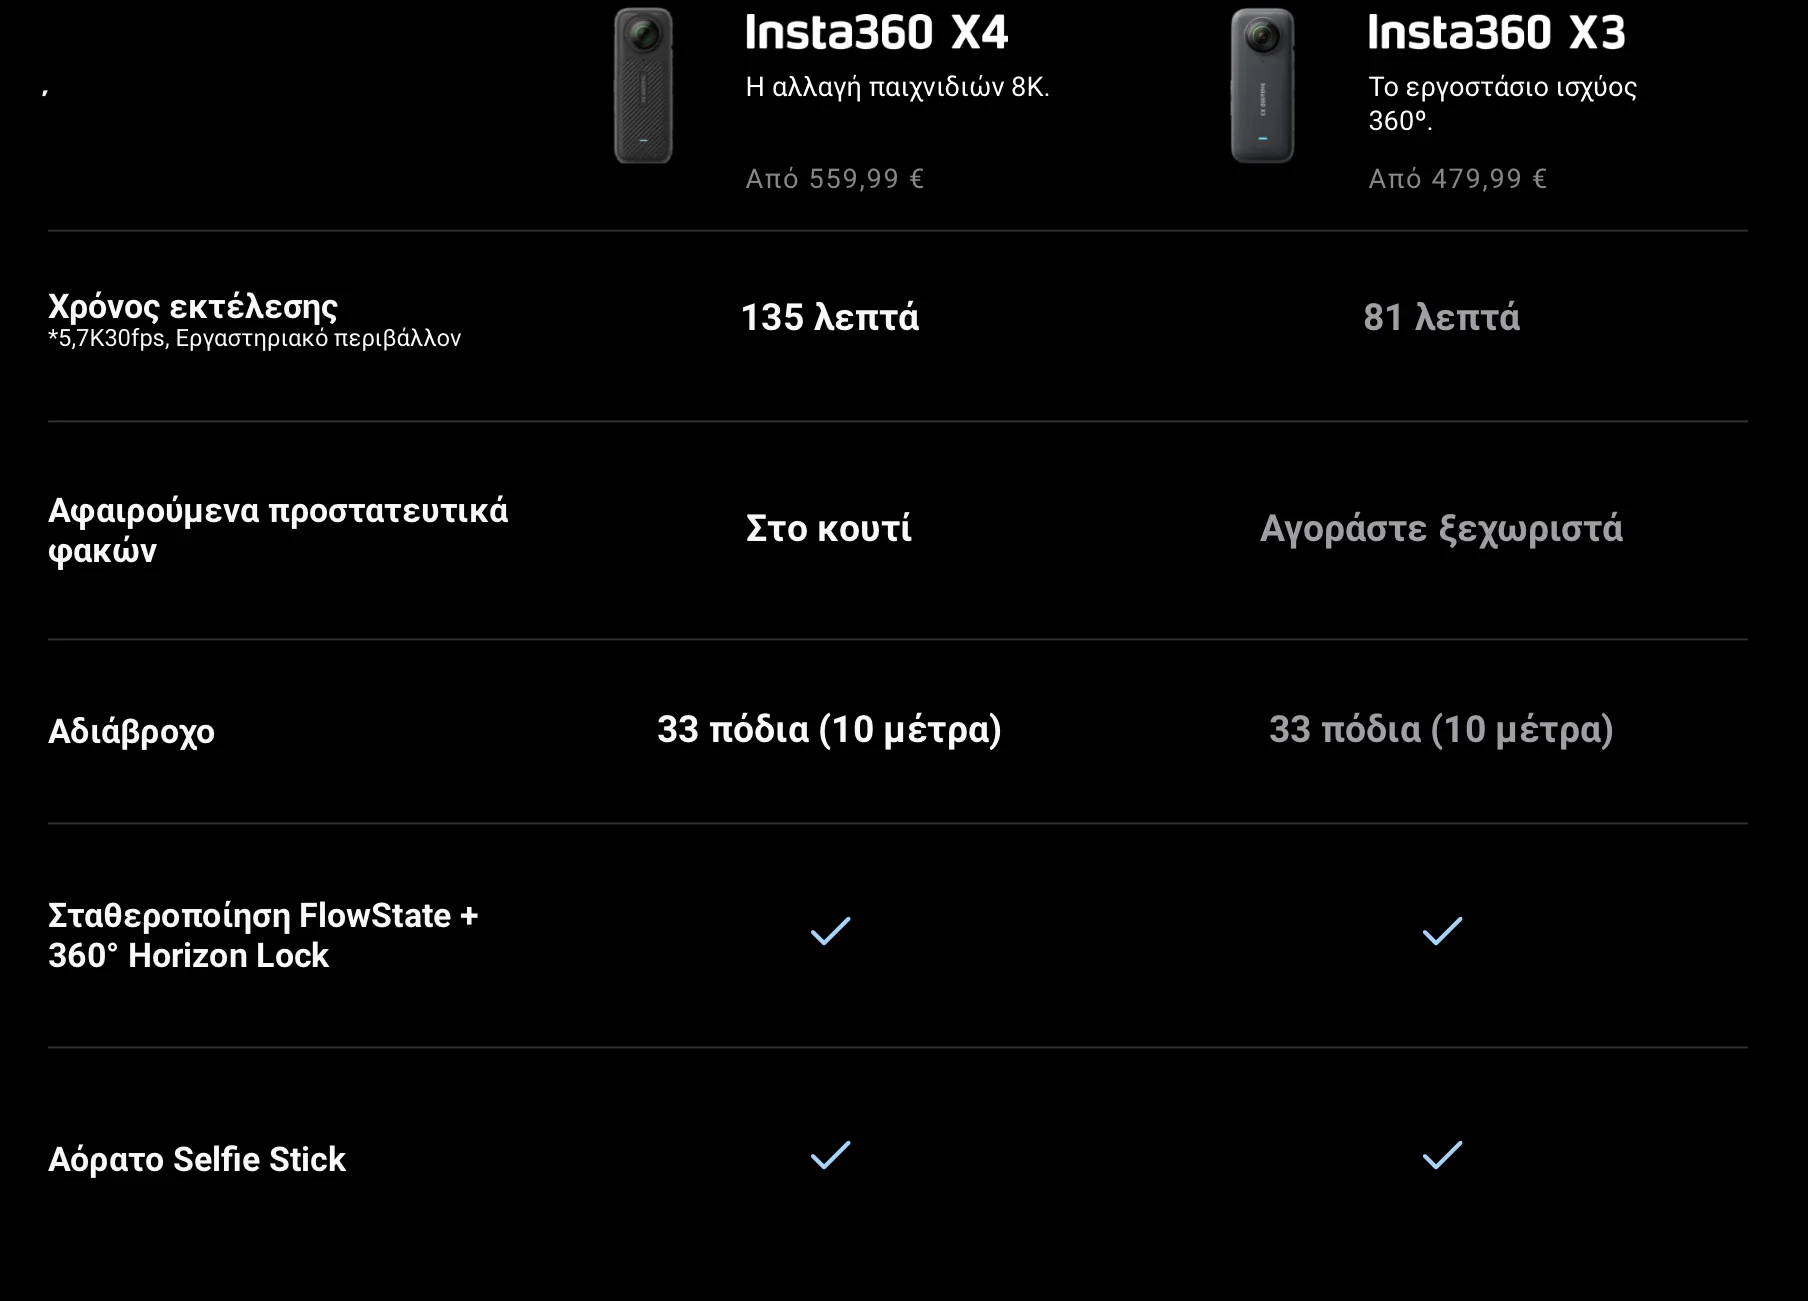Screen dimensions: 1808x1301
Task: Open the Insta360 X4 product title
Action: pyautogui.click(x=876, y=33)
